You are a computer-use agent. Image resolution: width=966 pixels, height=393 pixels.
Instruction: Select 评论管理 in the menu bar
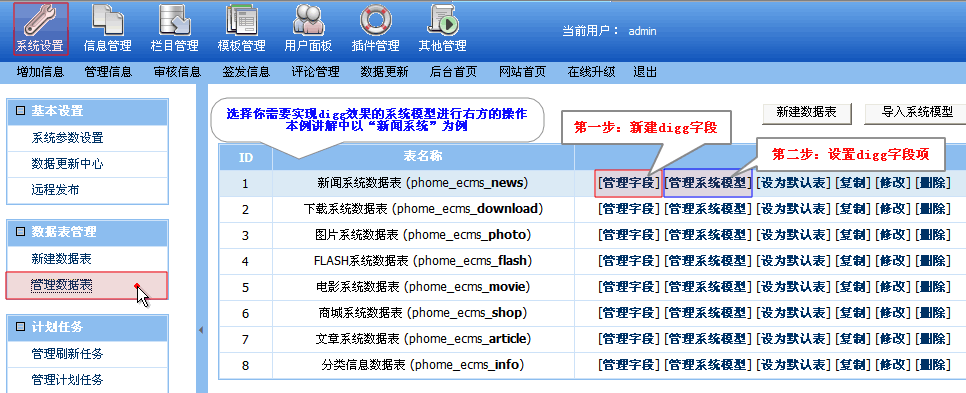click(x=315, y=72)
